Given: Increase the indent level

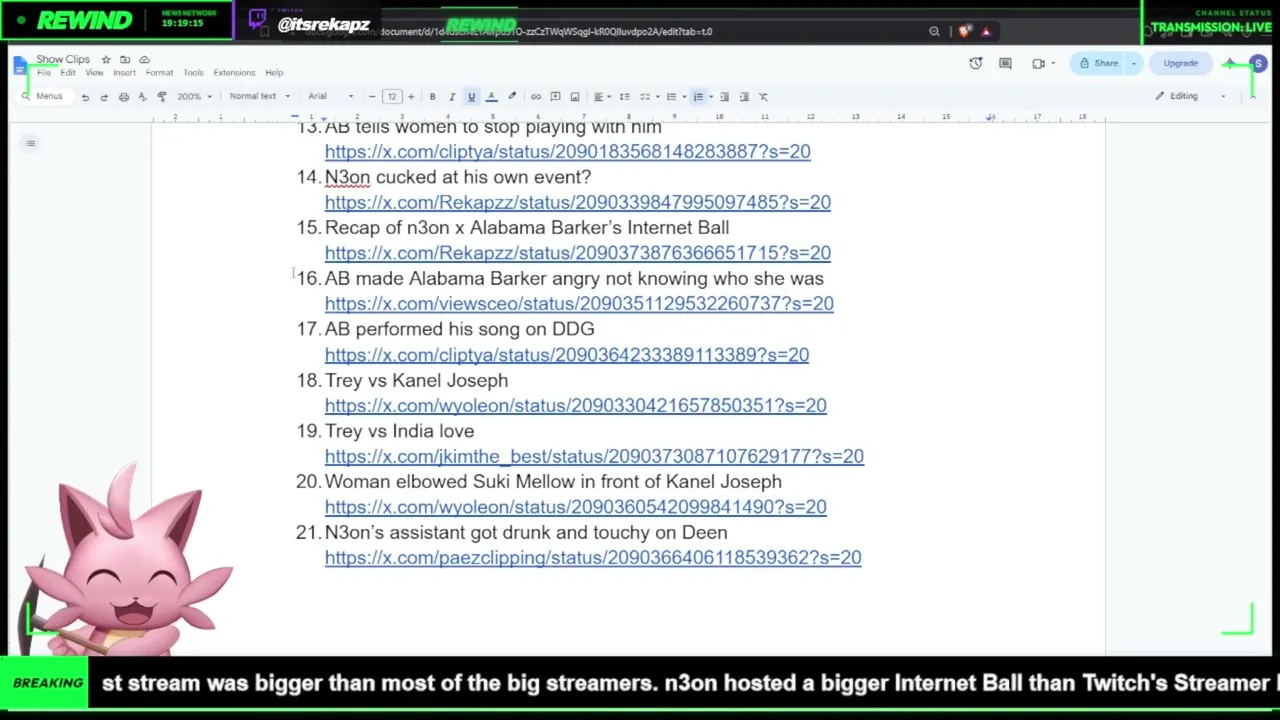Looking at the screenshot, I should pyautogui.click(x=744, y=97).
